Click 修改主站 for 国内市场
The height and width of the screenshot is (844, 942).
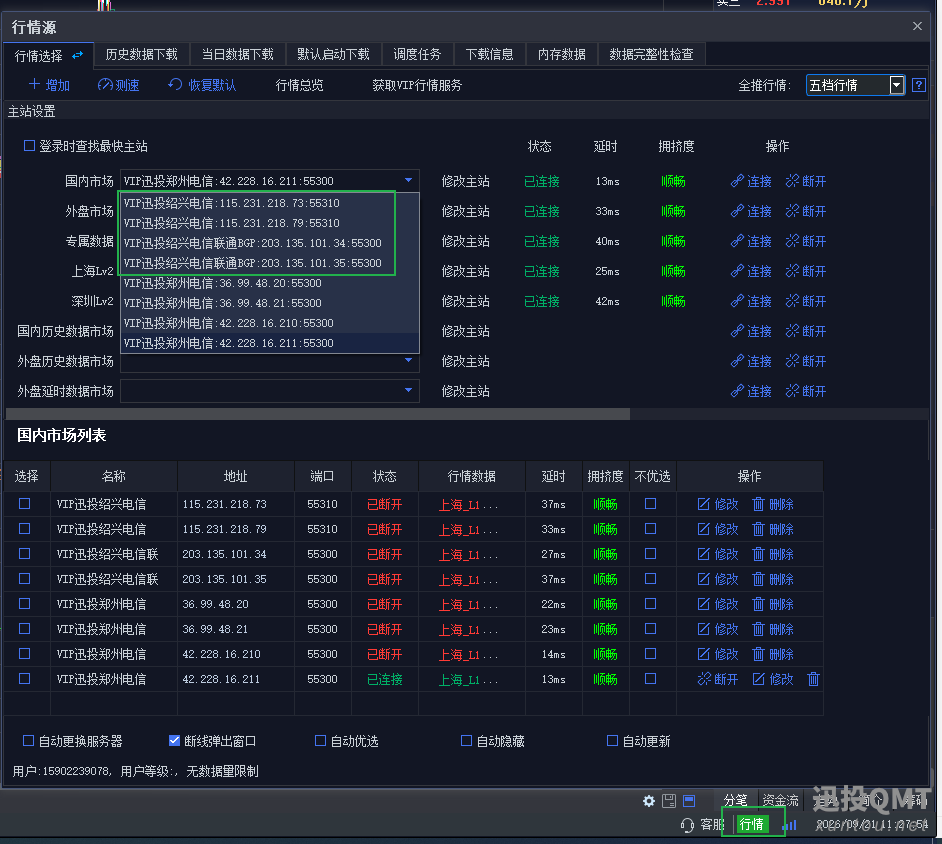pyautogui.click(x=466, y=181)
